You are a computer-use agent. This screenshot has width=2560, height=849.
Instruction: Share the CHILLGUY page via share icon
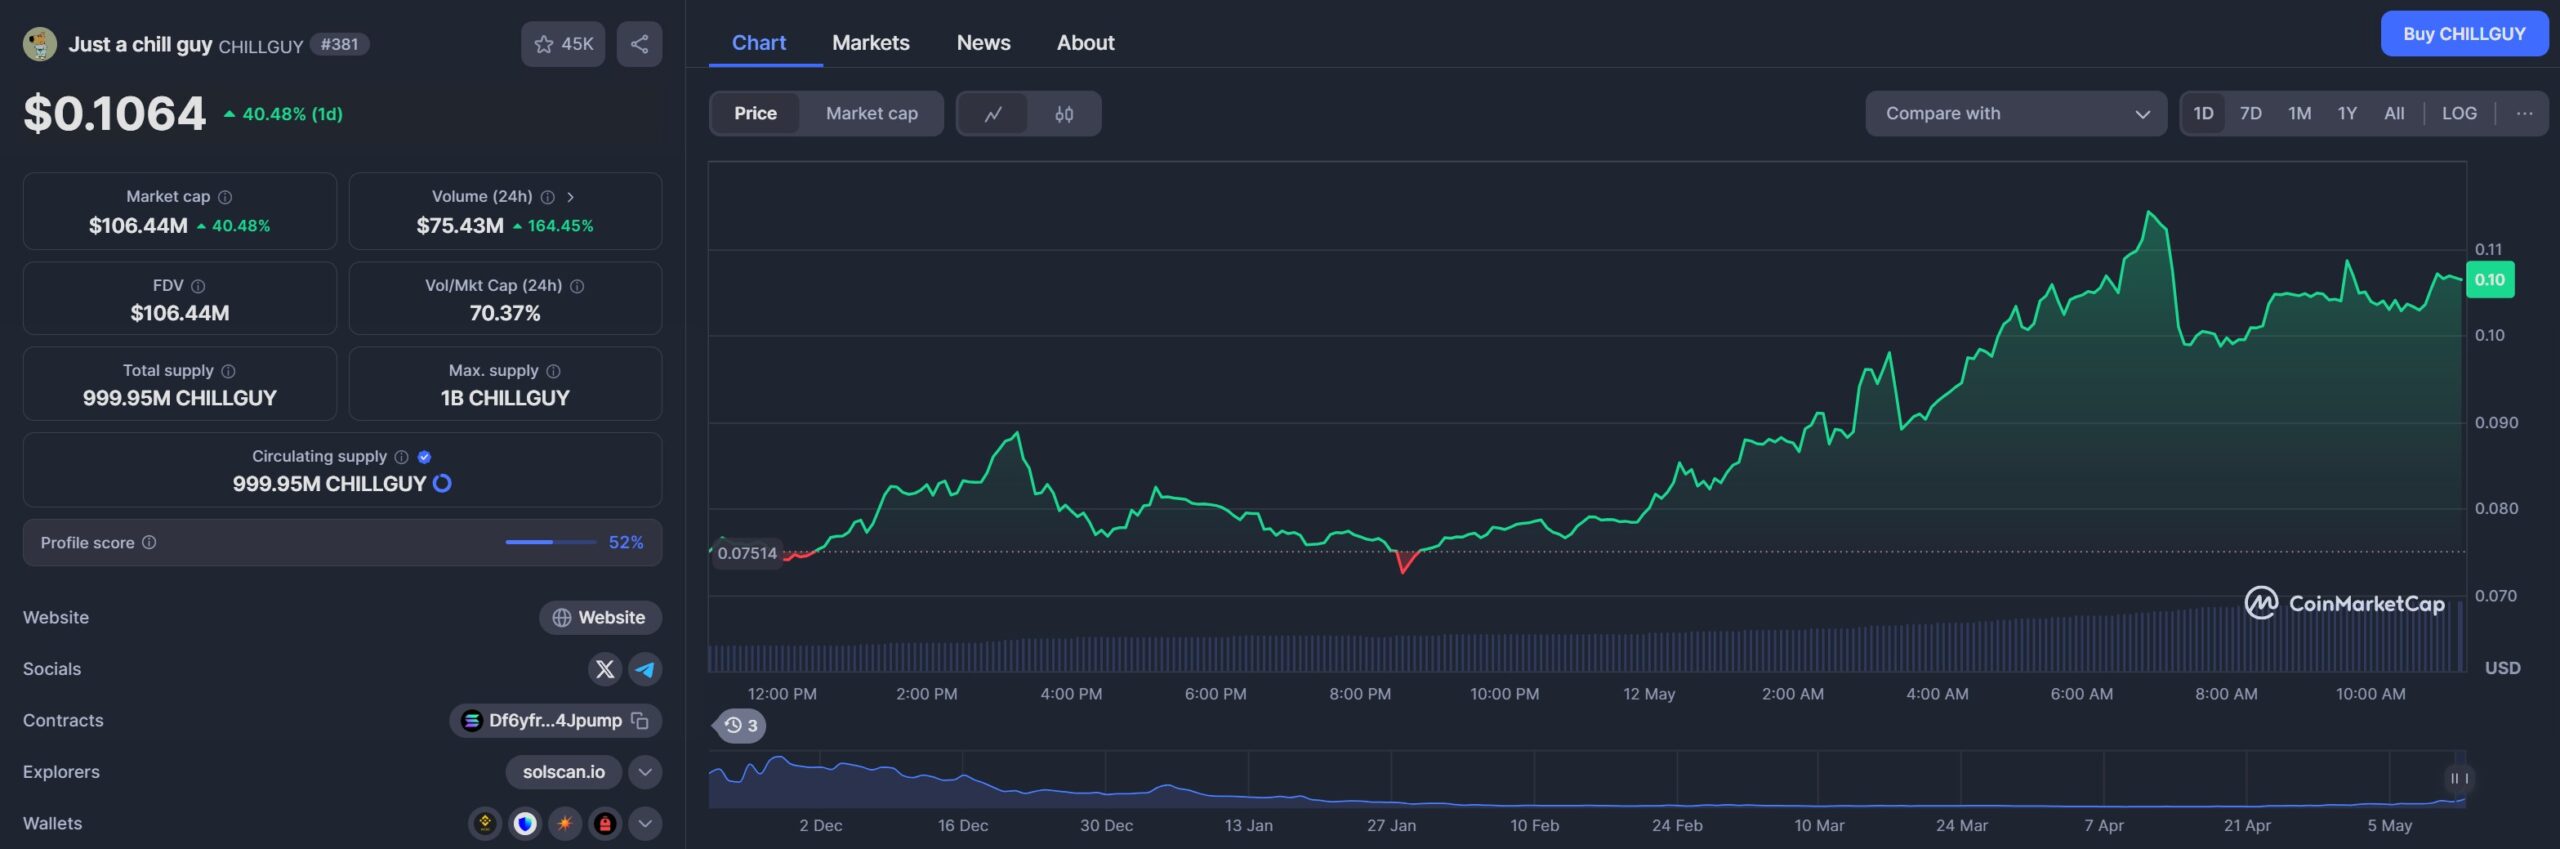pyautogui.click(x=640, y=44)
